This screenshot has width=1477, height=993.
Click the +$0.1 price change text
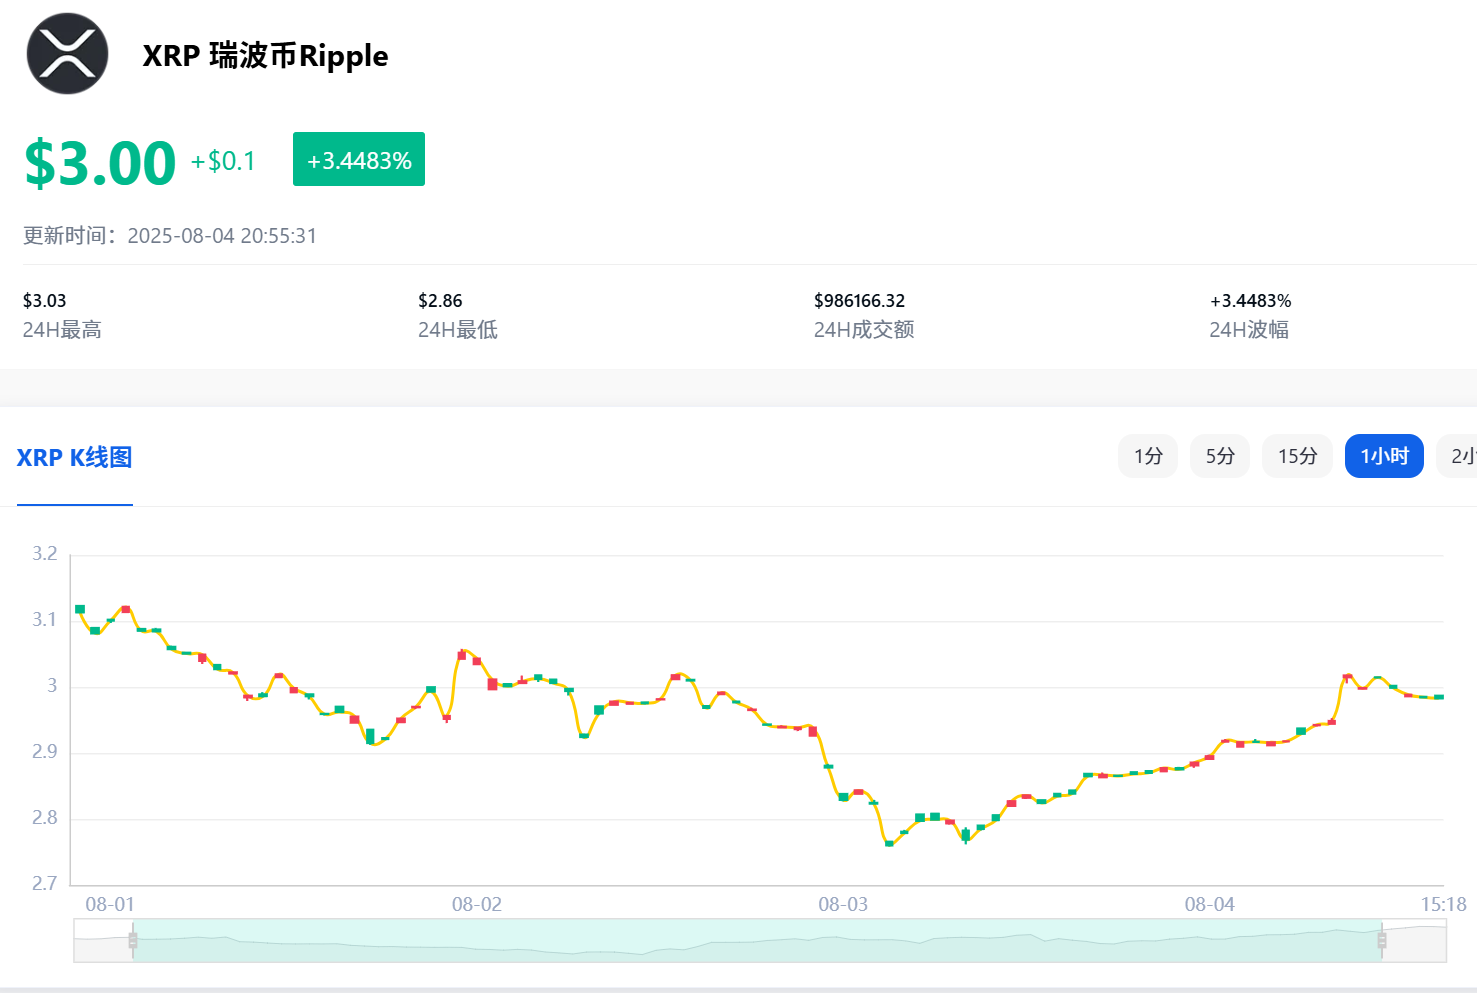click(x=223, y=161)
